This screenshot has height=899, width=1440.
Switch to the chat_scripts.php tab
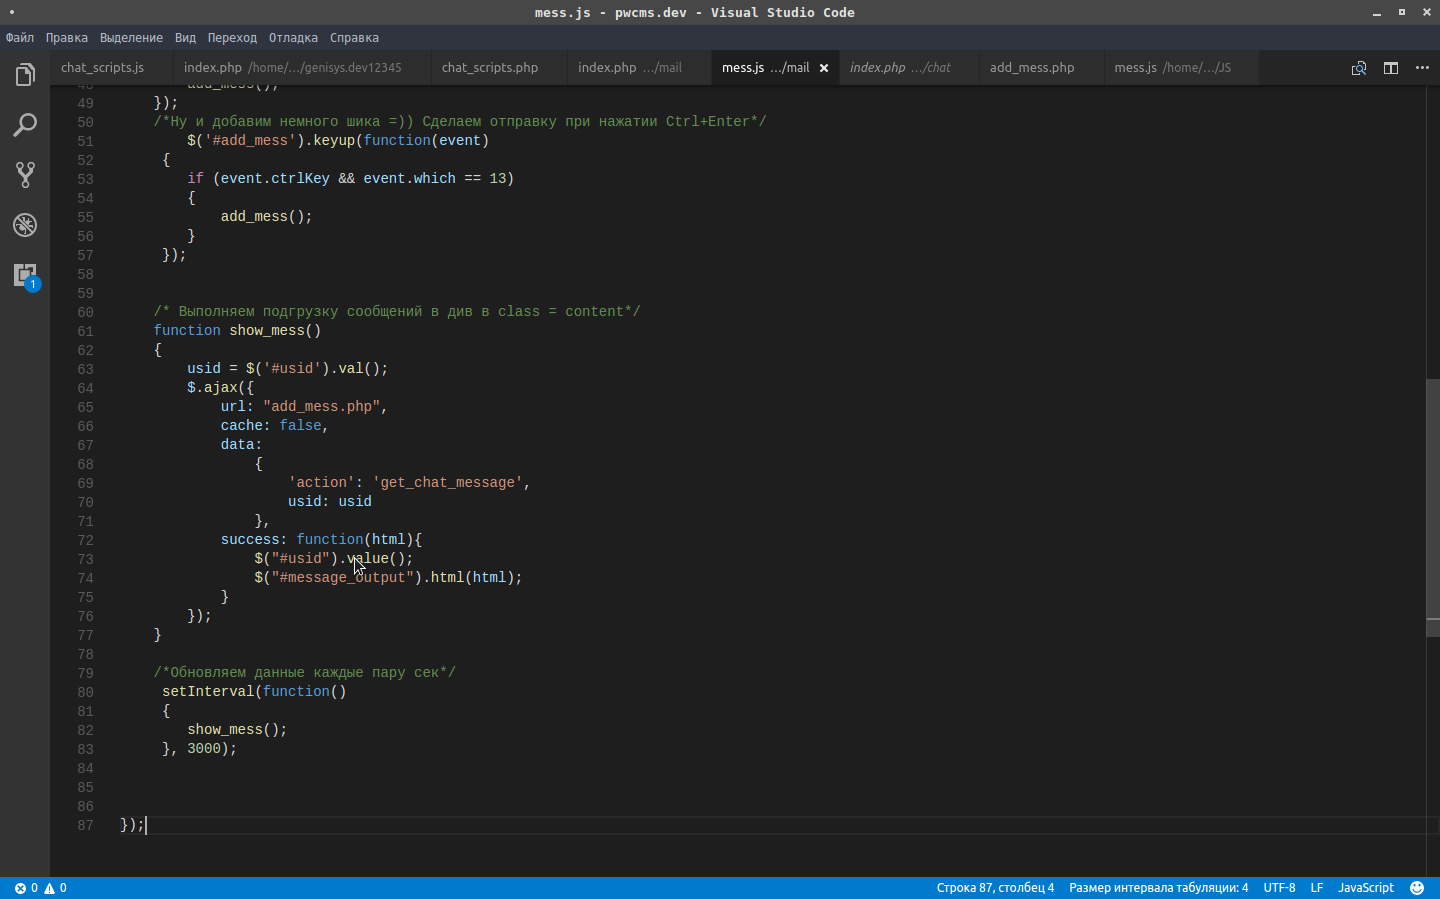click(x=490, y=68)
